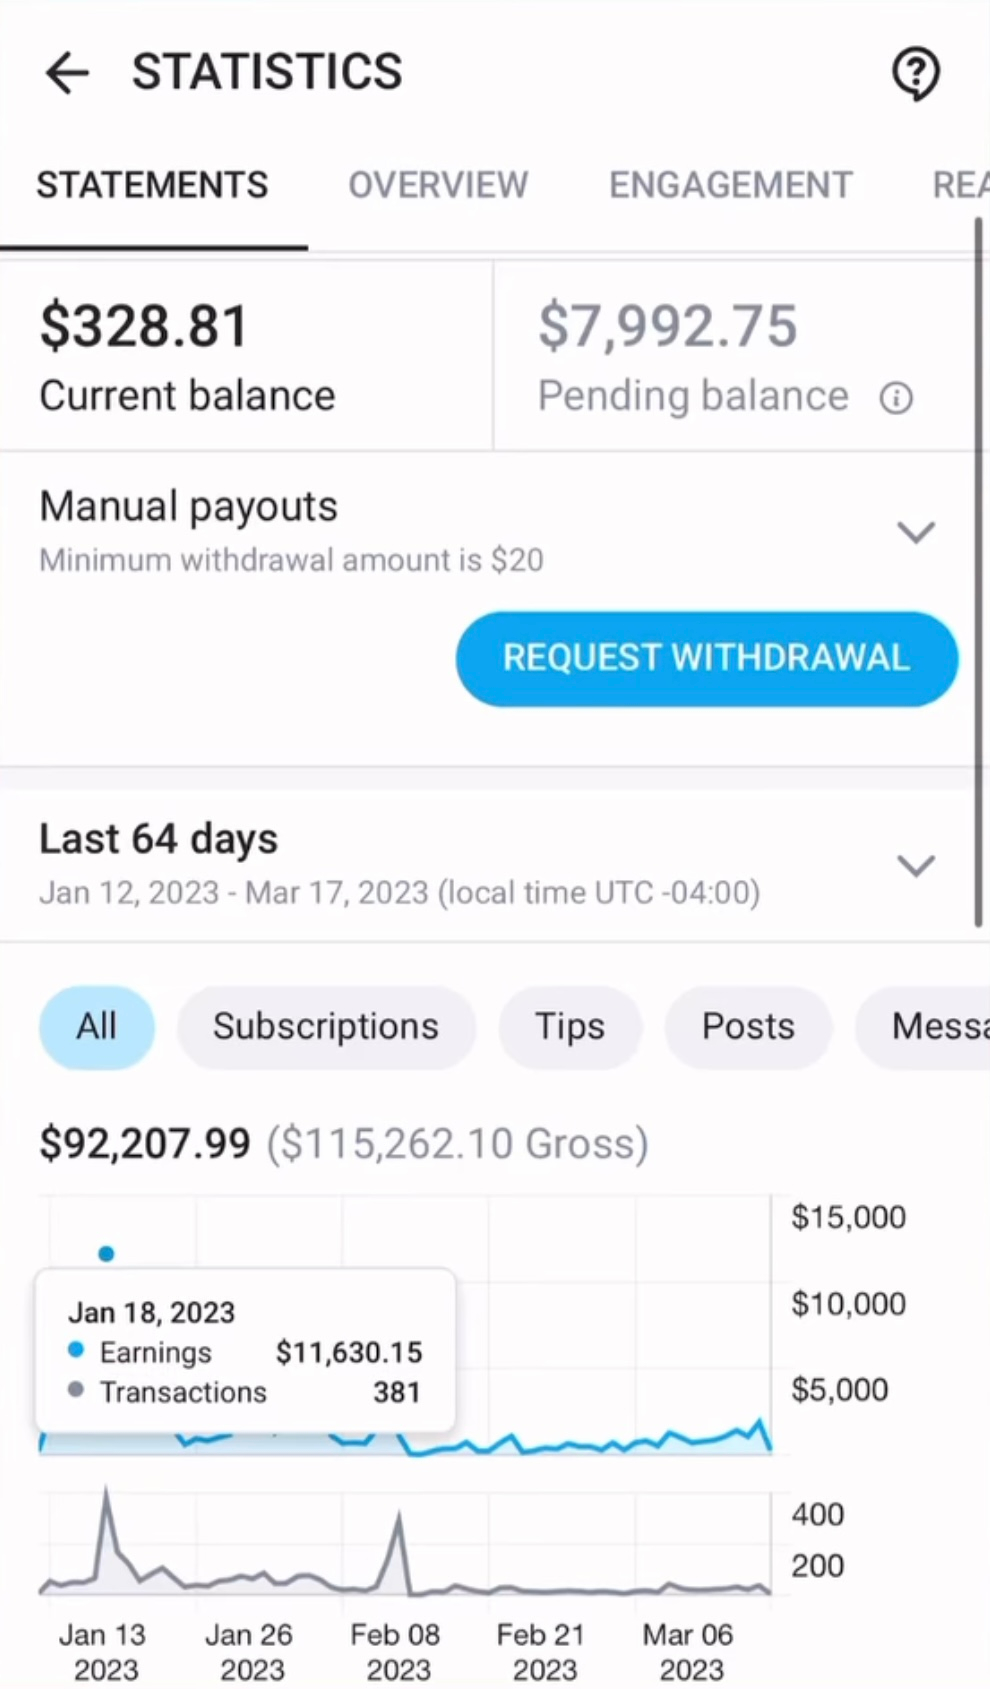This screenshot has width=990, height=1689.
Task: Click the partially visible Reach tab
Action: 961,185
